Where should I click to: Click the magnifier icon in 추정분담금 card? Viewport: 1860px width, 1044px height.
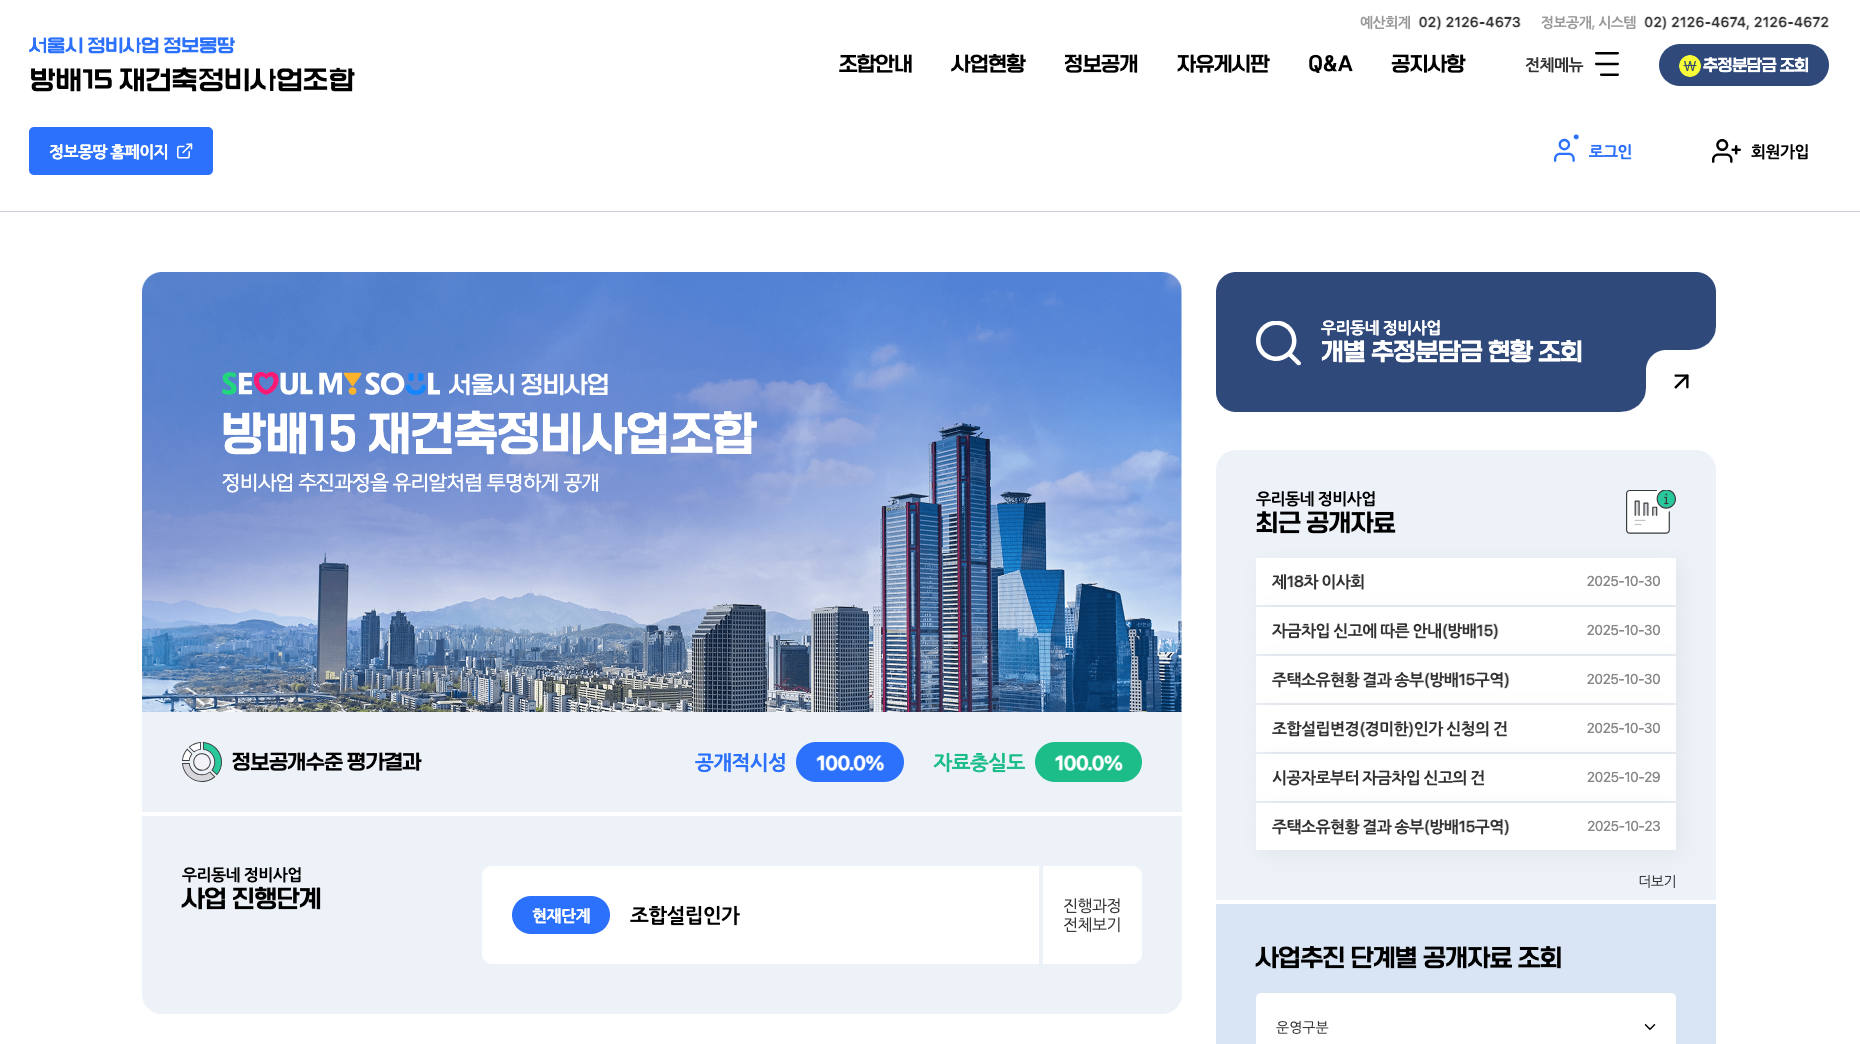click(1278, 343)
